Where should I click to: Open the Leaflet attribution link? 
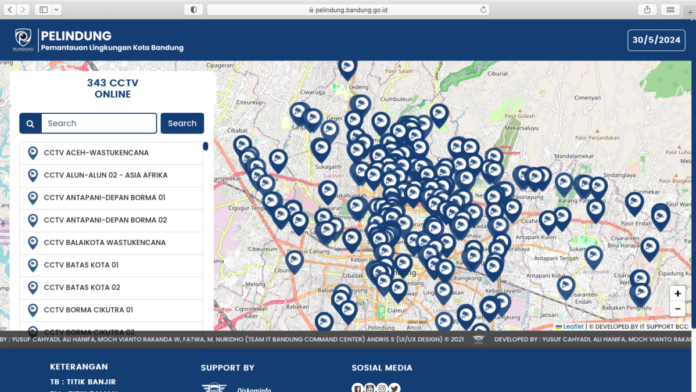[573, 327]
